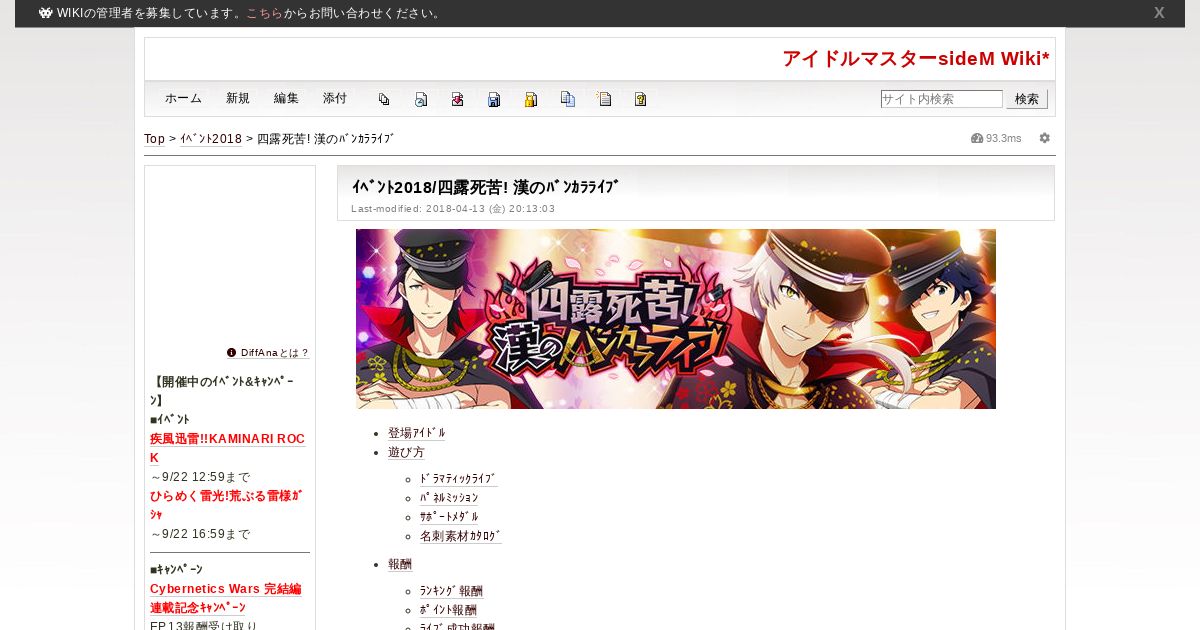
Task: Jump to ﾄﾞﾗﾏﾃｨｯｸﾗｲﾌﾞ subsection
Action: pos(458,479)
